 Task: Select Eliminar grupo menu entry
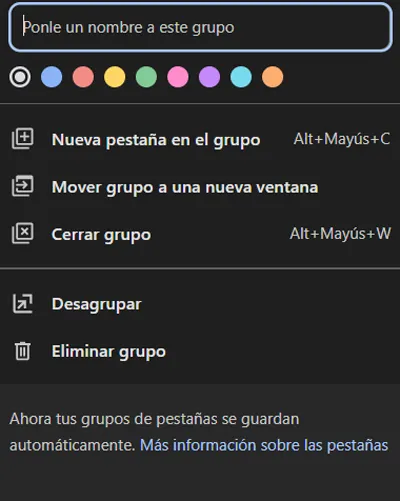point(200,351)
